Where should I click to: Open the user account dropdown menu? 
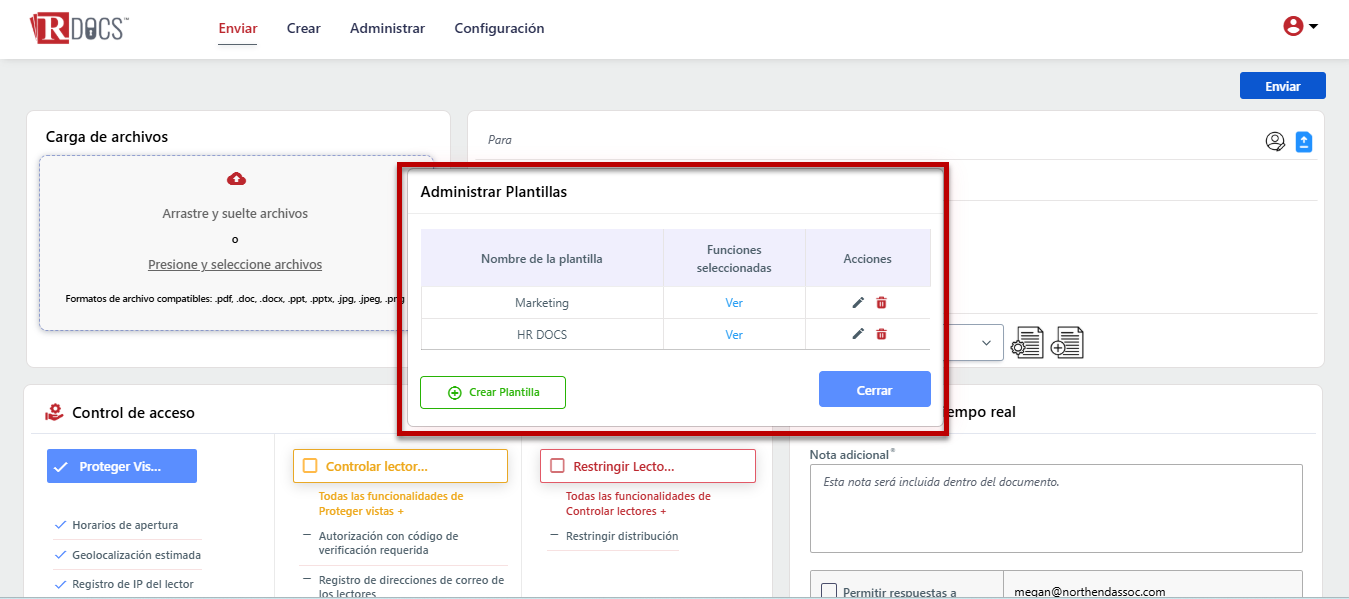click(1300, 27)
